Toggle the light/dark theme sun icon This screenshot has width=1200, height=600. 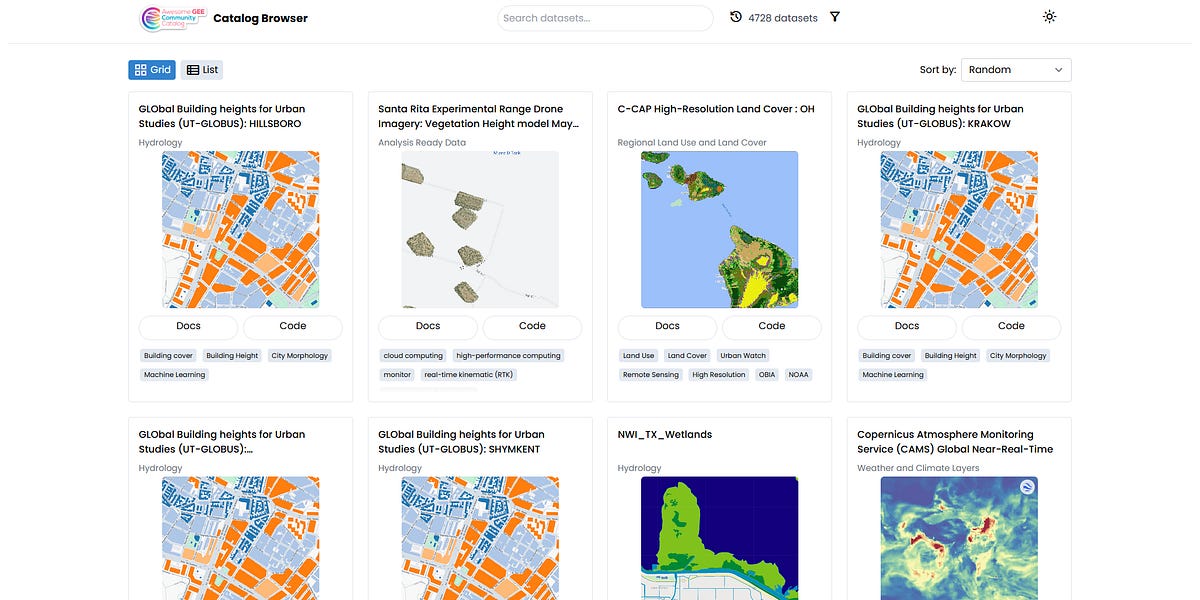click(1049, 17)
